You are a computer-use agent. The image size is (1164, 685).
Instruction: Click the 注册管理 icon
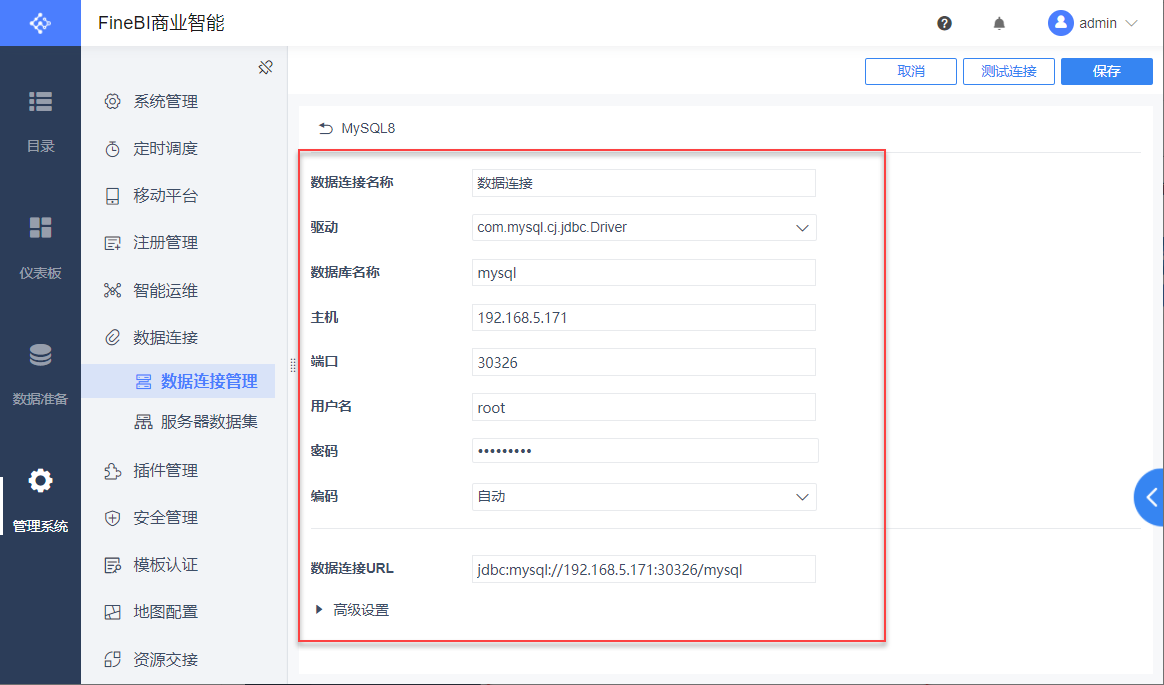112,243
